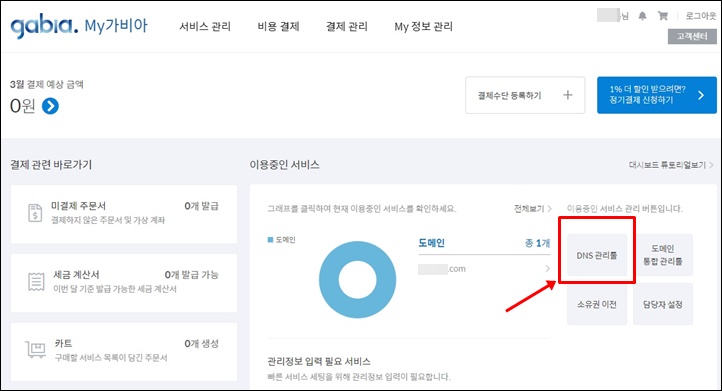
Task: Click the 로그아웃 link
Action: coord(700,16)
